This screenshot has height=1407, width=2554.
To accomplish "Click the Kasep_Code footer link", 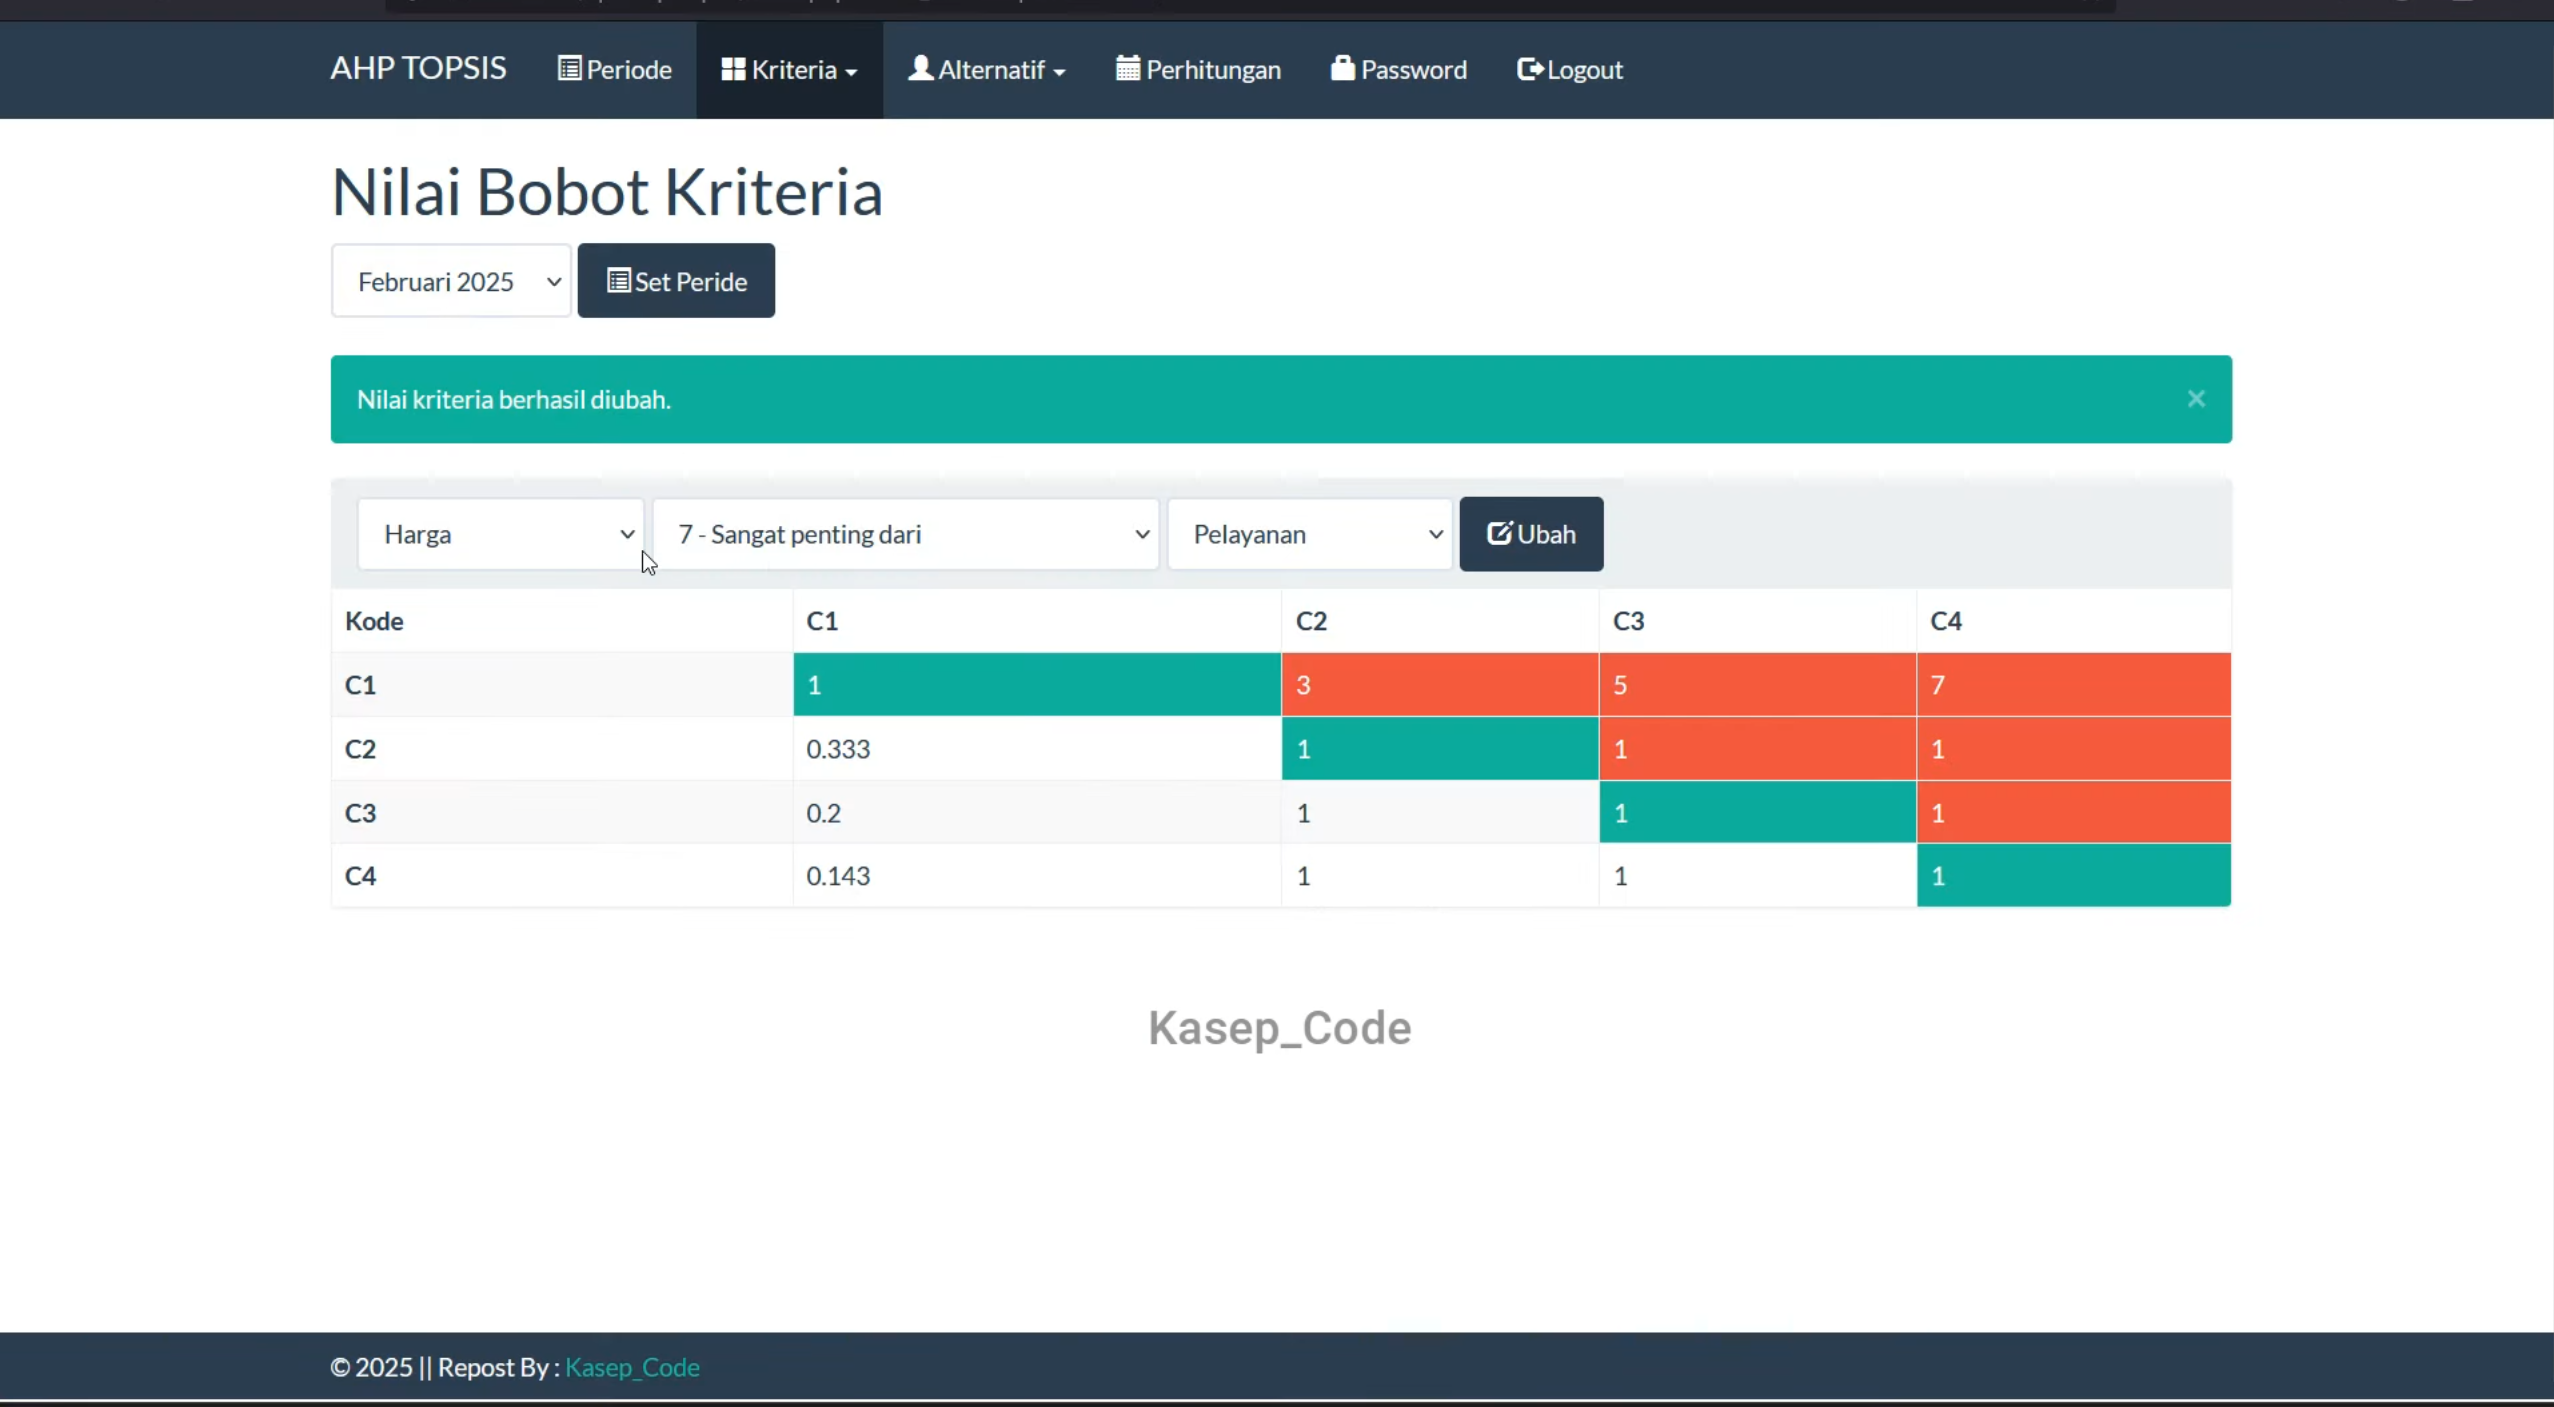I will pos(632,1367).
